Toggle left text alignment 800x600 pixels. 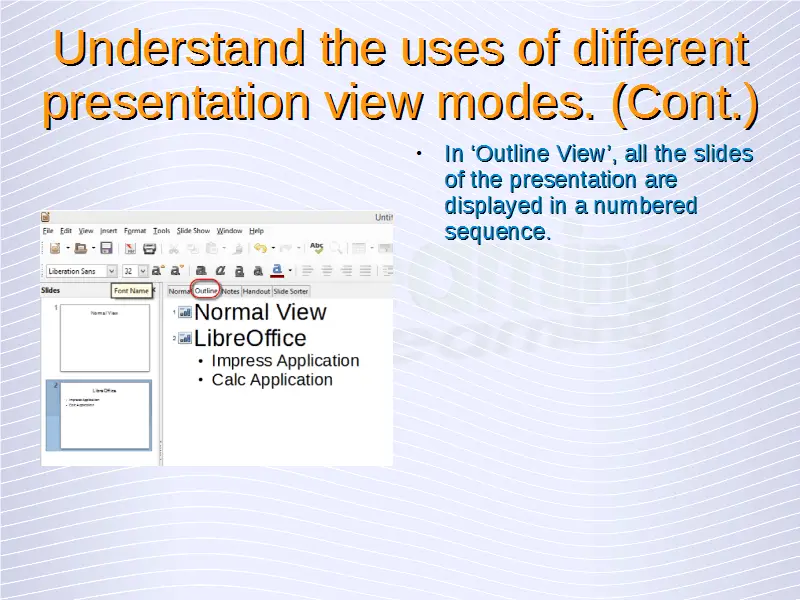tap(309, 270)
